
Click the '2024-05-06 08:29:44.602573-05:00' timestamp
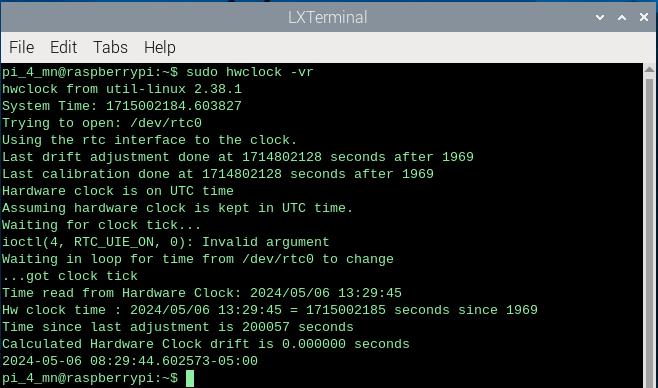click(x=130, y=361)
